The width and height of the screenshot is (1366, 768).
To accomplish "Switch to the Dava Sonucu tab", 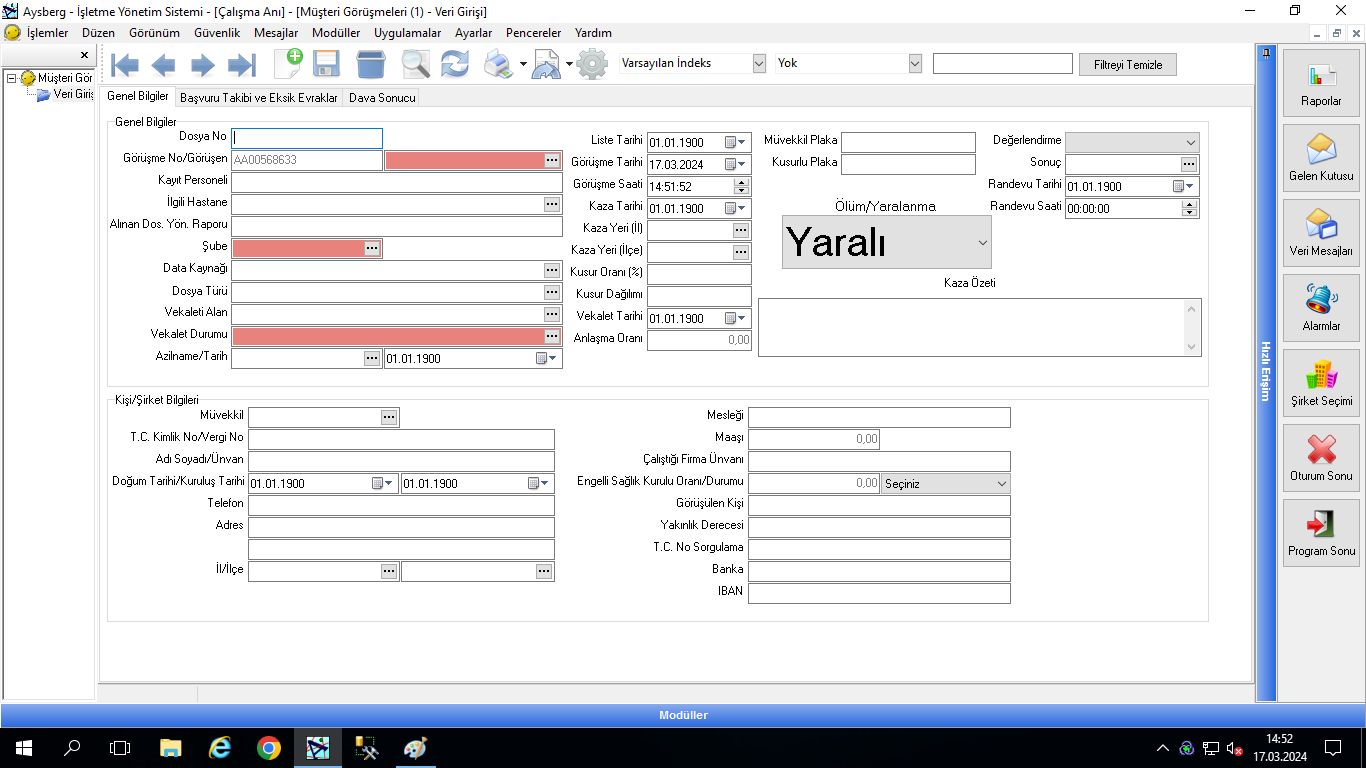I will click(382, 98).
